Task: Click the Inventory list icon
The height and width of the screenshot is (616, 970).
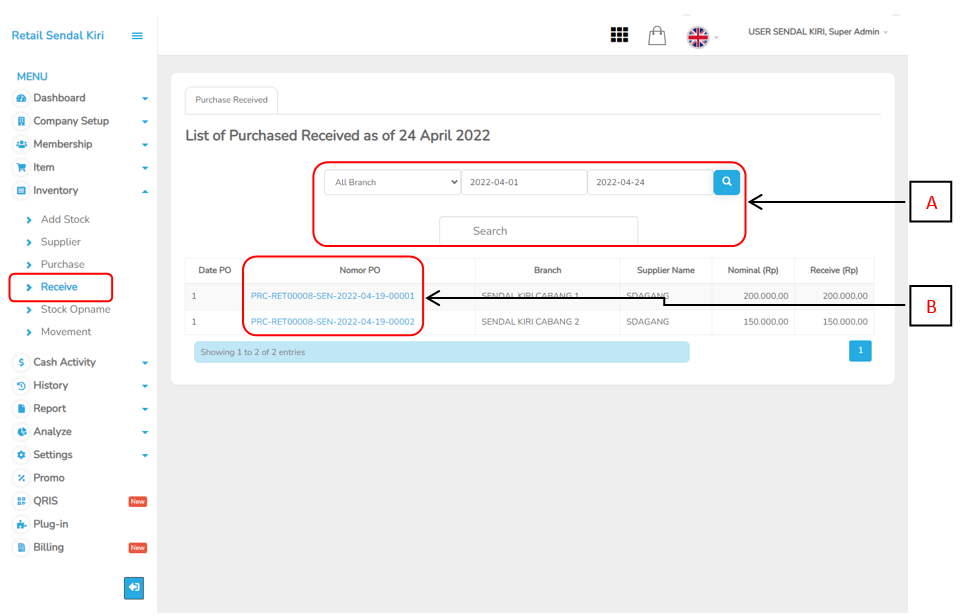Action: pos(22,190)
